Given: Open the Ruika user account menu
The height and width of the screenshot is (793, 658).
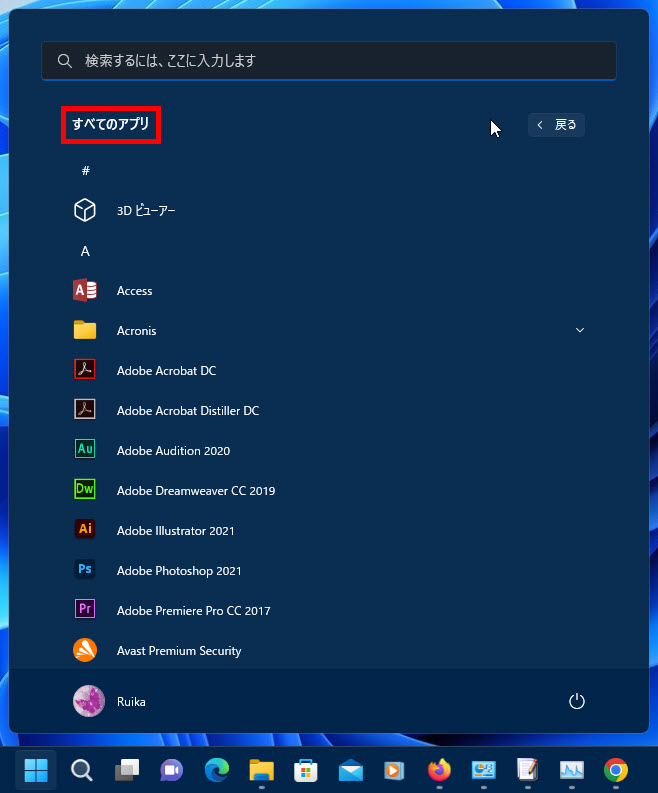Looking at the screenshot, I should coord(110,701).
